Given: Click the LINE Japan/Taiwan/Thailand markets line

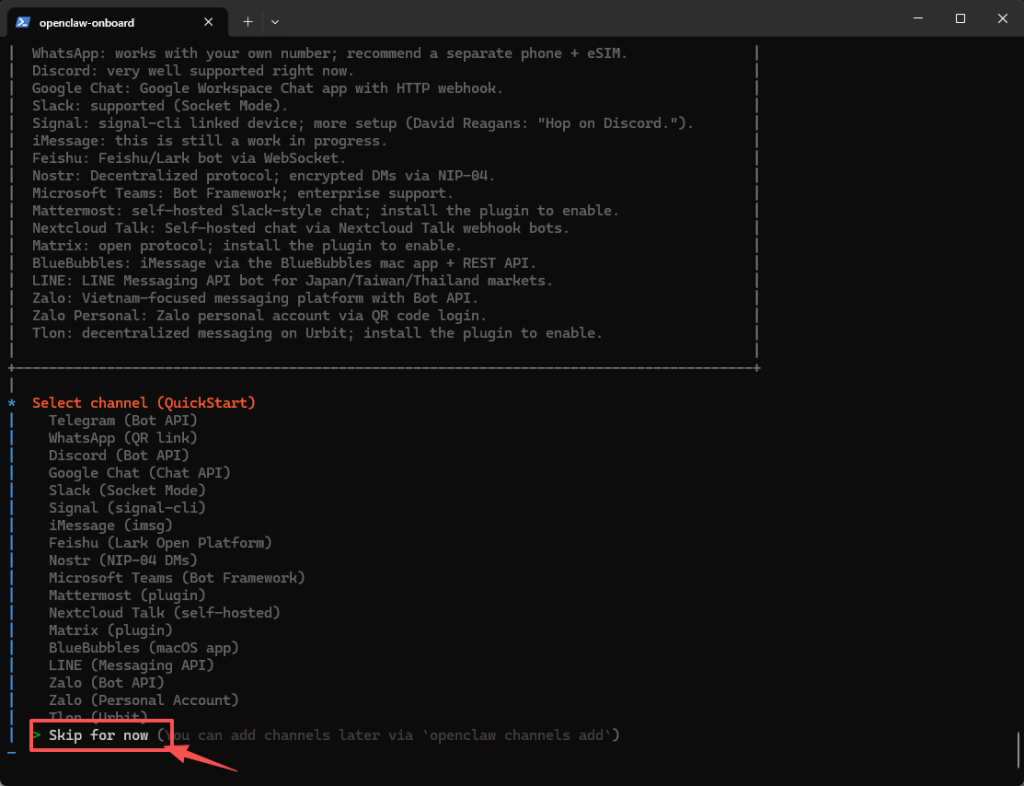Looking at the screenshot, I should click(293, 281).
